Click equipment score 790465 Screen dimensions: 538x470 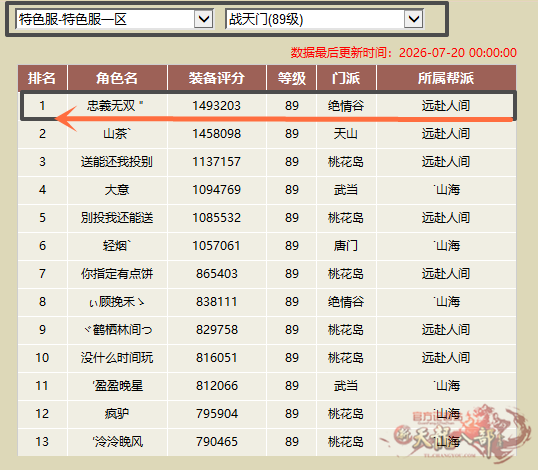(x=217, y=442)
